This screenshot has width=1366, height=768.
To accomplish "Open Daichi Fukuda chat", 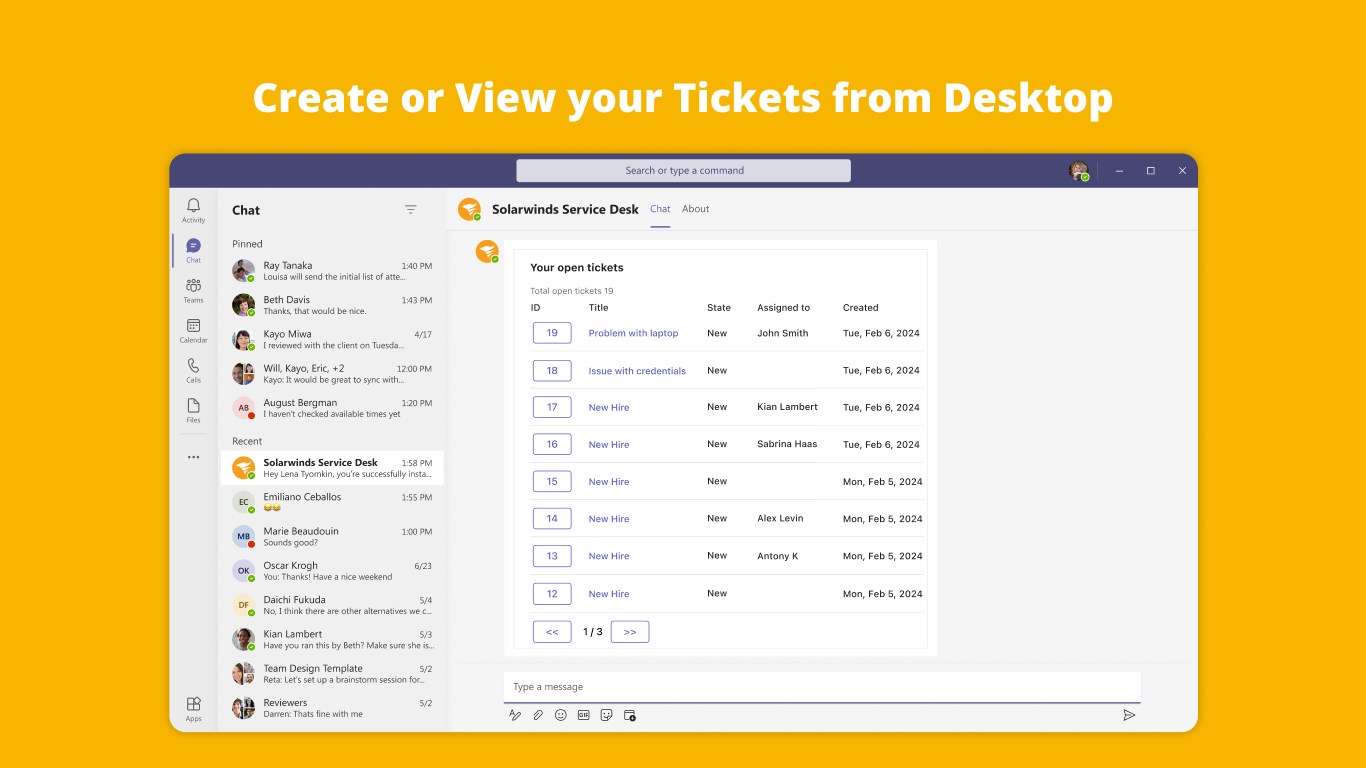I will (x=332, y=605).
